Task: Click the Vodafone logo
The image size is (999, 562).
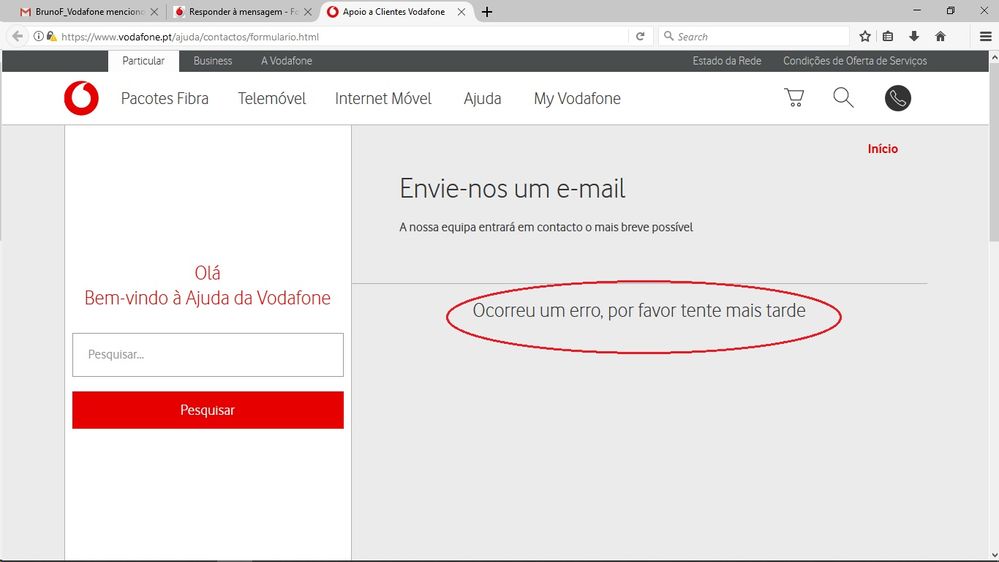Action: (x=81, y=98)
